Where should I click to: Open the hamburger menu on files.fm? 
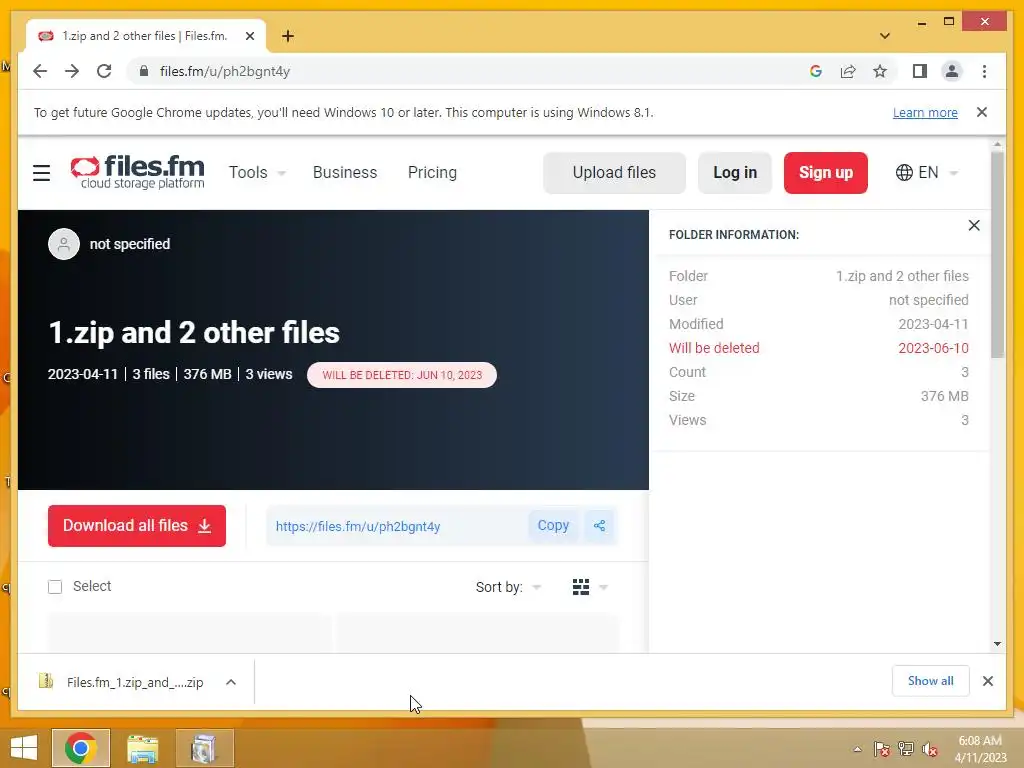click(x=41, y=173)
